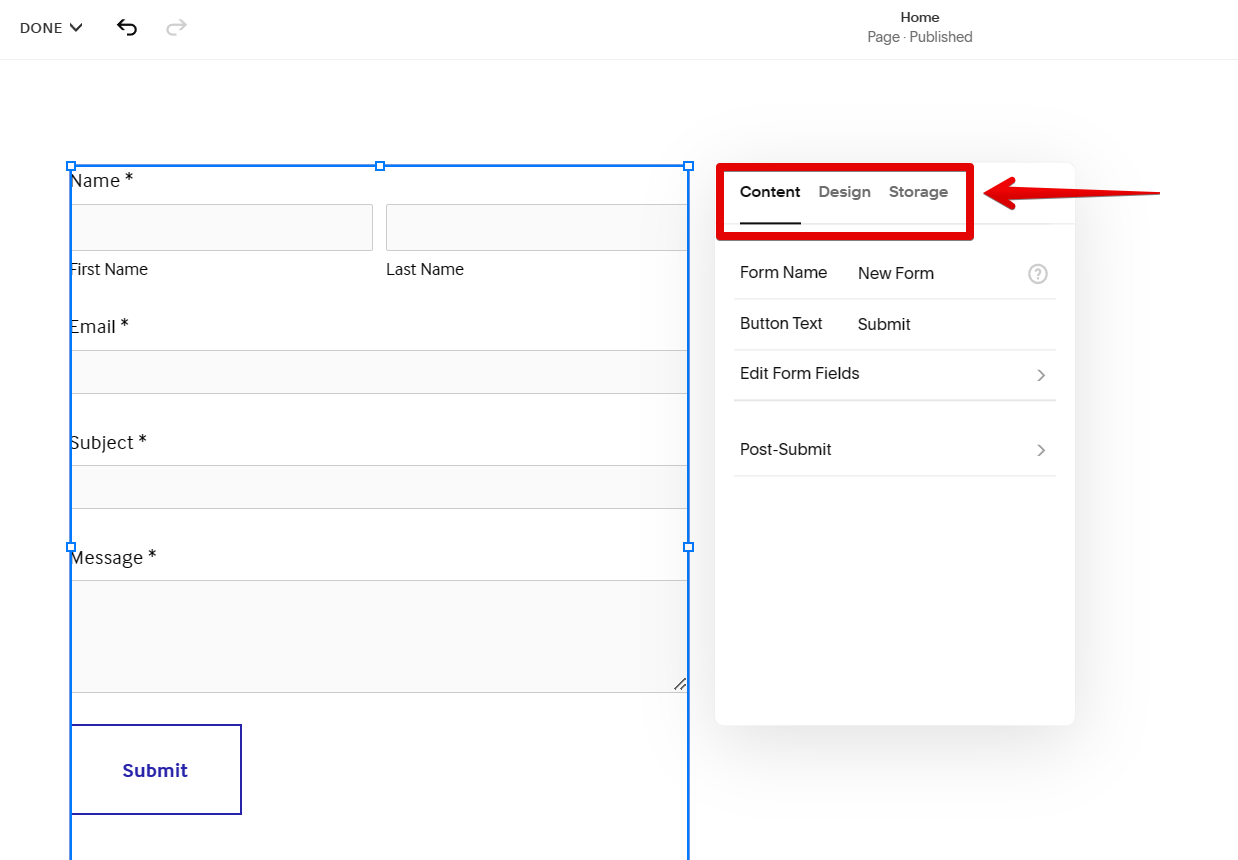
Task: Edit the Form Name value New Form
Action: click(896, 274)
